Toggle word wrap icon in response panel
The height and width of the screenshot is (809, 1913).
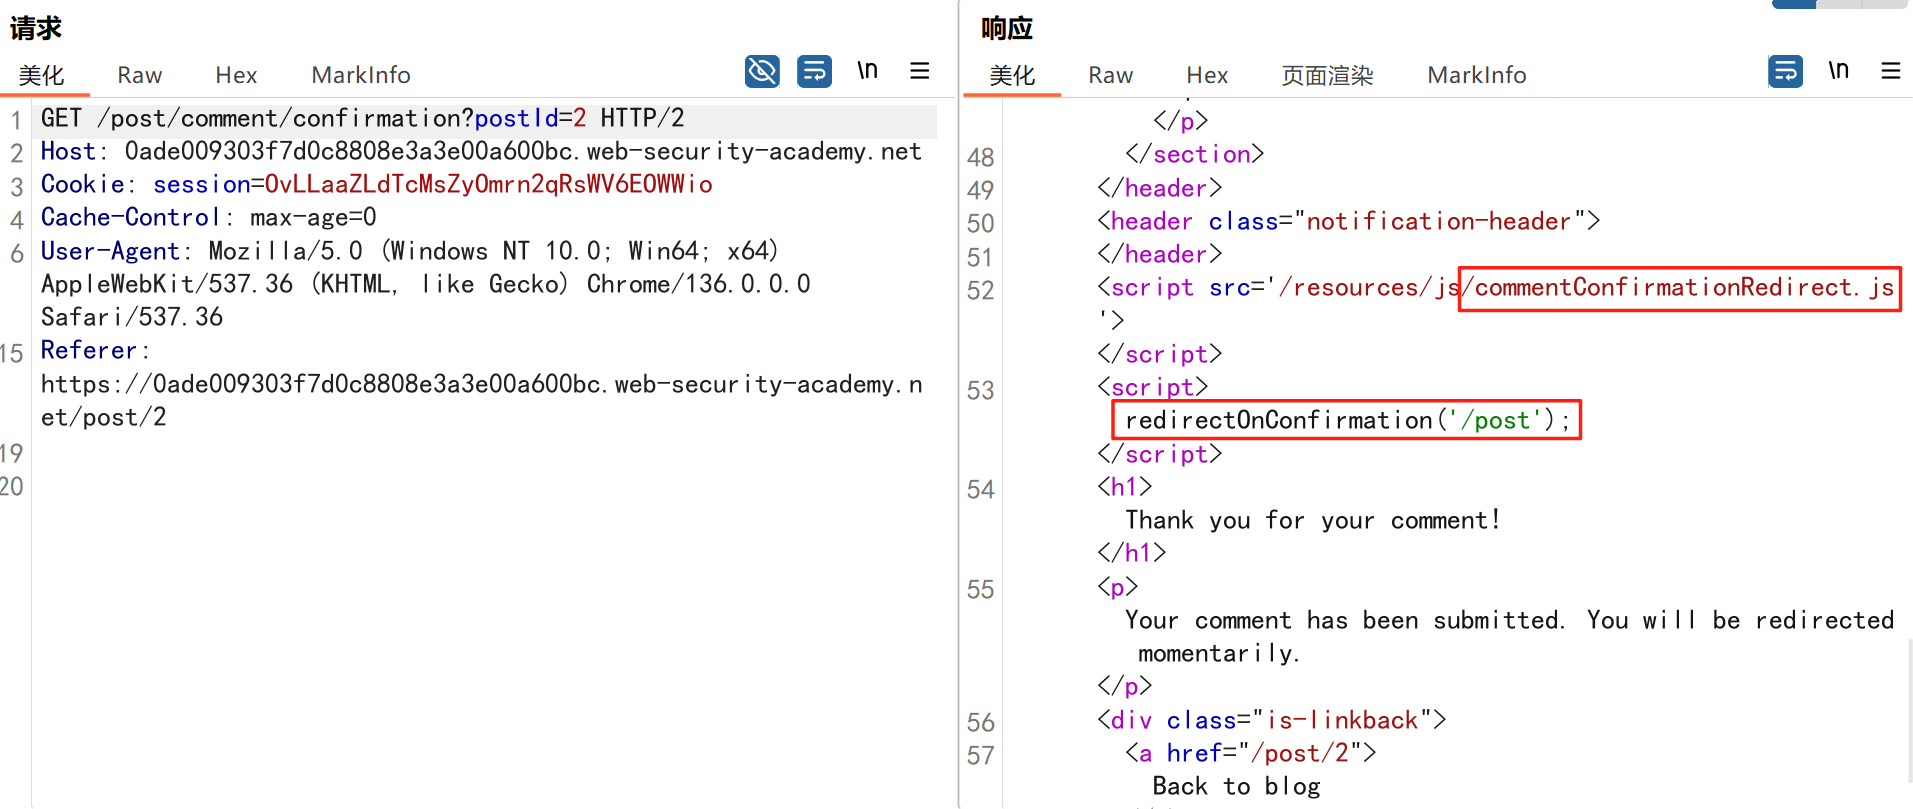point(1785,71)
